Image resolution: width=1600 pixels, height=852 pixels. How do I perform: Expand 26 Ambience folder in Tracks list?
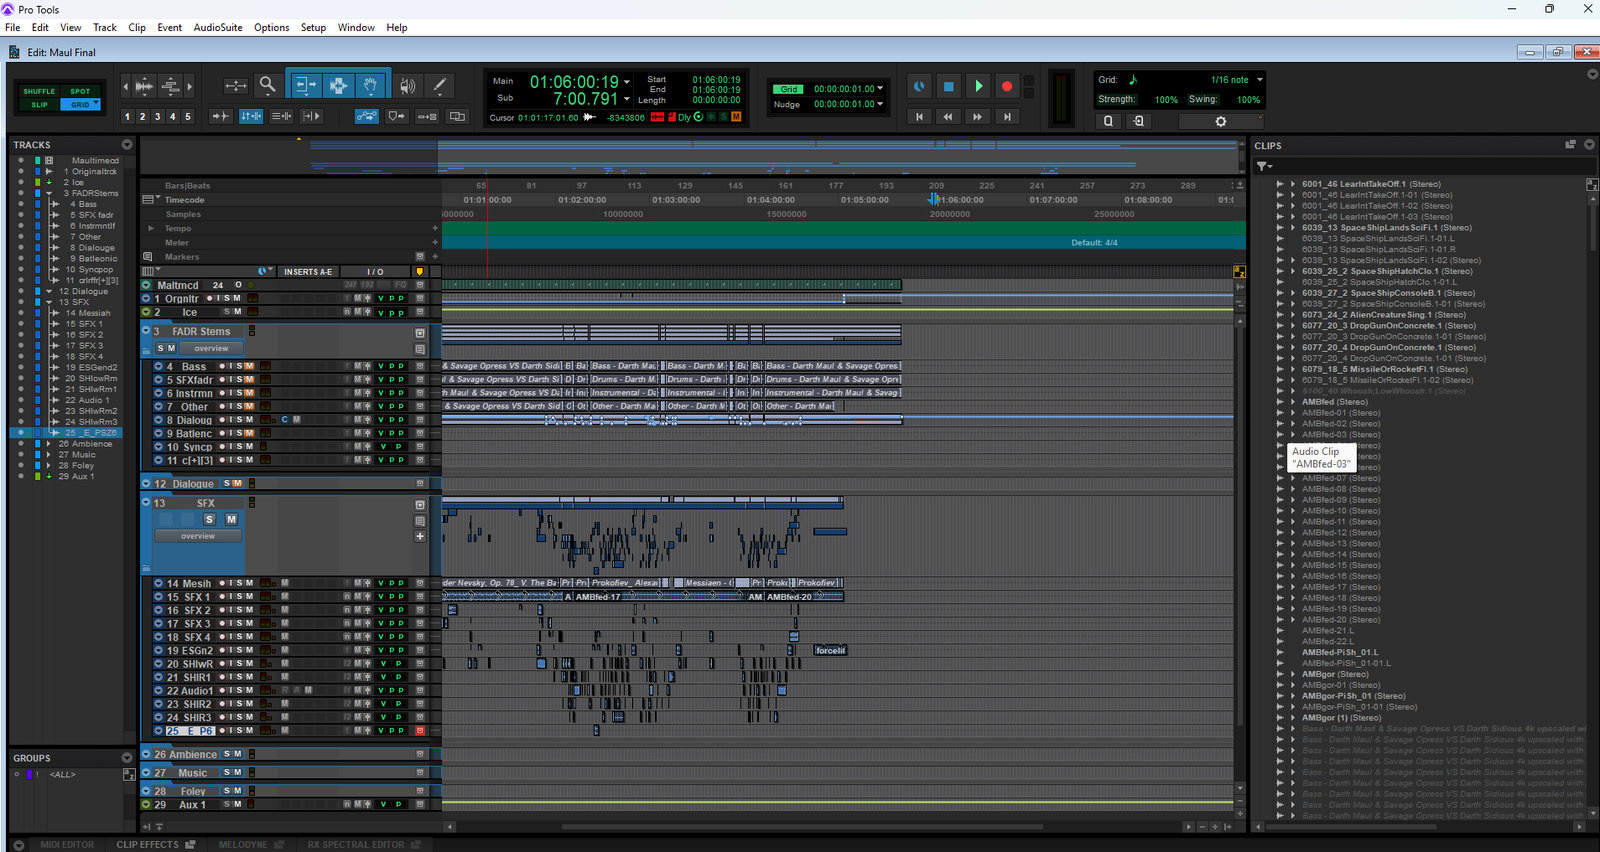[x=49, y=443]
